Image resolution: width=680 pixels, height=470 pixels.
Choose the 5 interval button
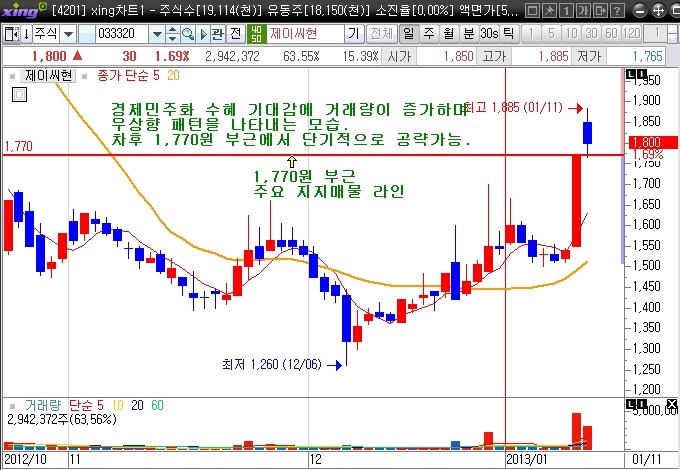[x=551, y=34]
